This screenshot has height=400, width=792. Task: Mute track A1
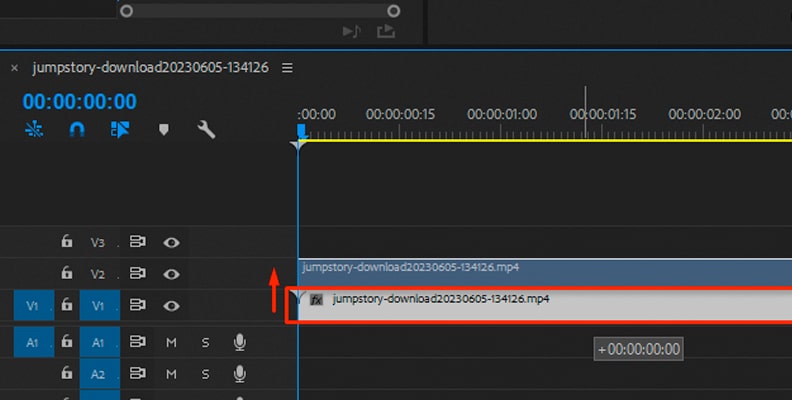[x=172, y=342]
